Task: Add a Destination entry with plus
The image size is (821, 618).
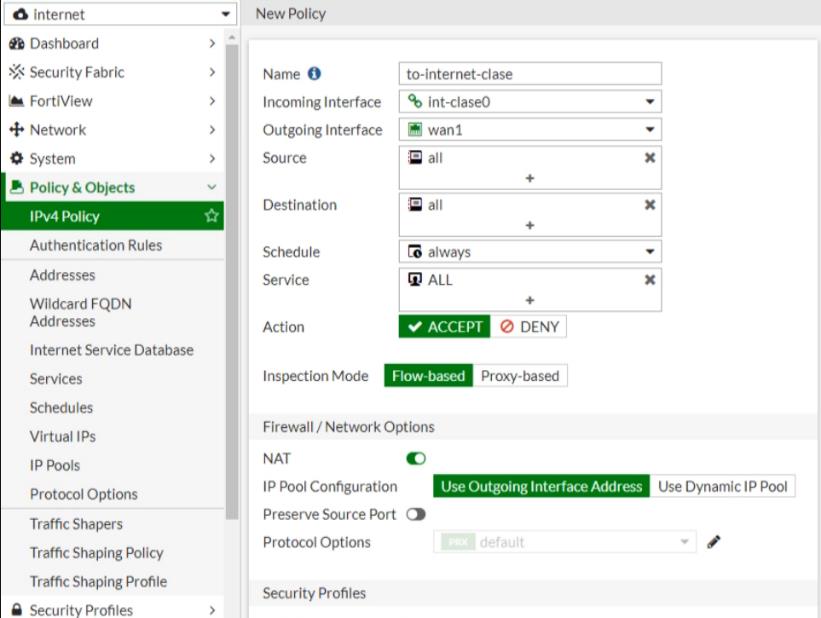Action: coord(530,226)
